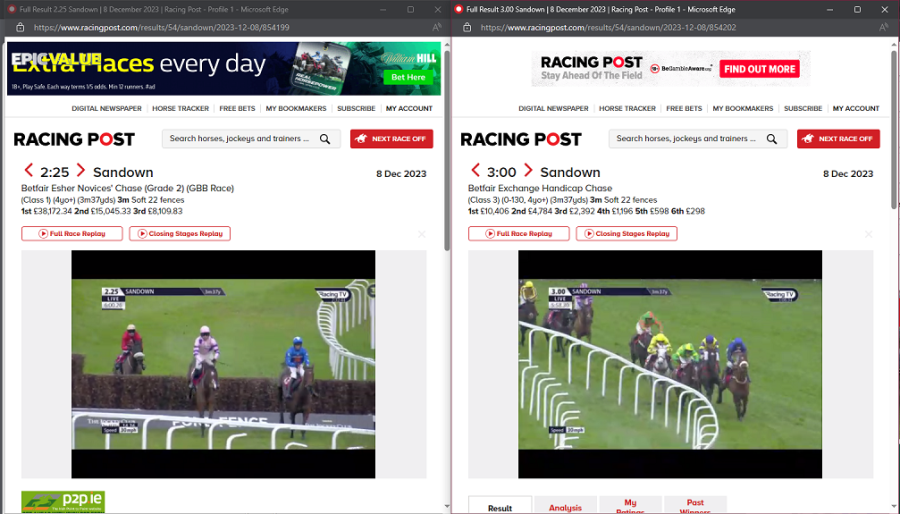Click scroll down arrow in left window

pyautogui.click(x=447, y=507)
